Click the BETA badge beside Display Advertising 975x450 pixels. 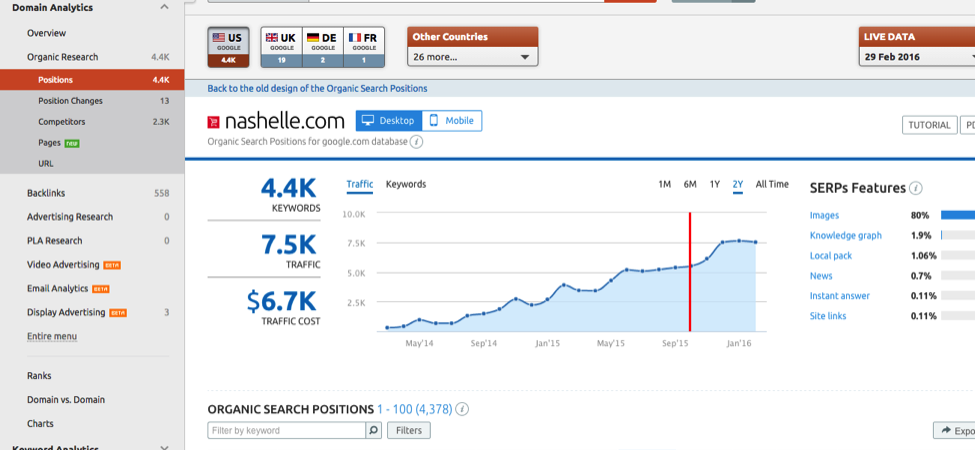[118, 313]
